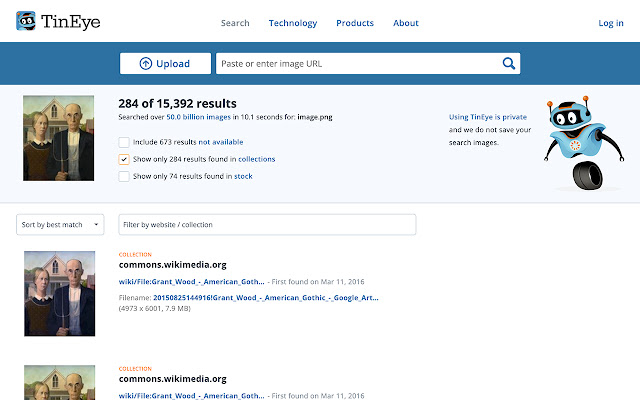Click the Log in link

coord(610,23)
